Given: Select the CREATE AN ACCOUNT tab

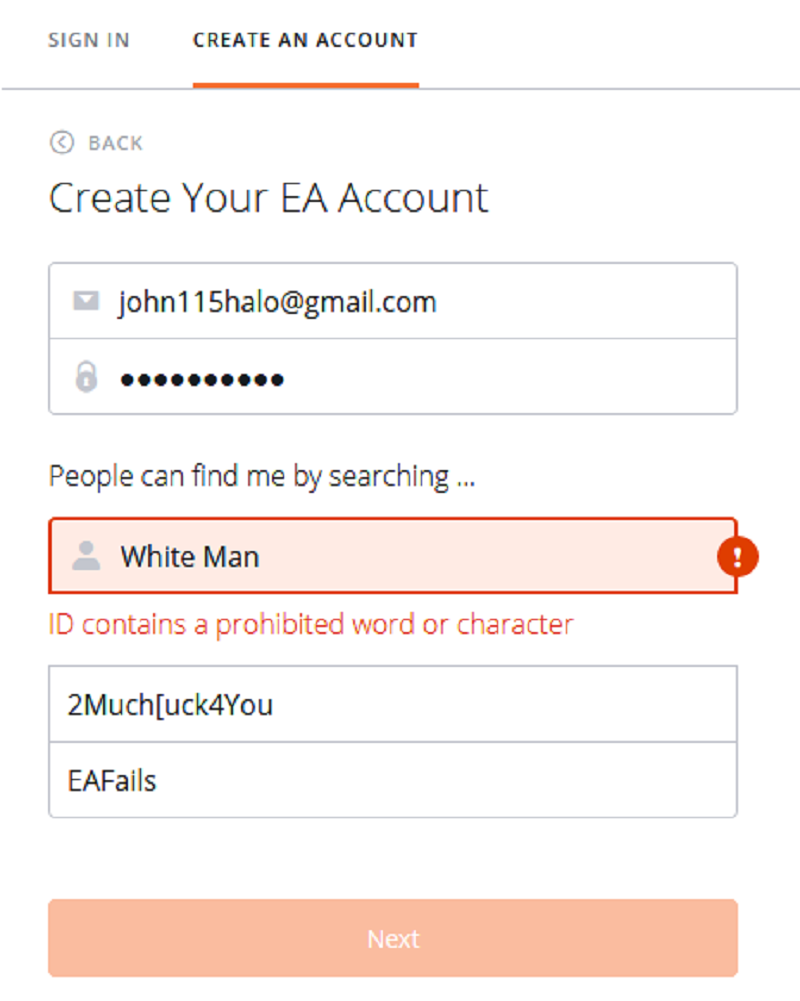Looking at the screenshot, I should 305,40.
